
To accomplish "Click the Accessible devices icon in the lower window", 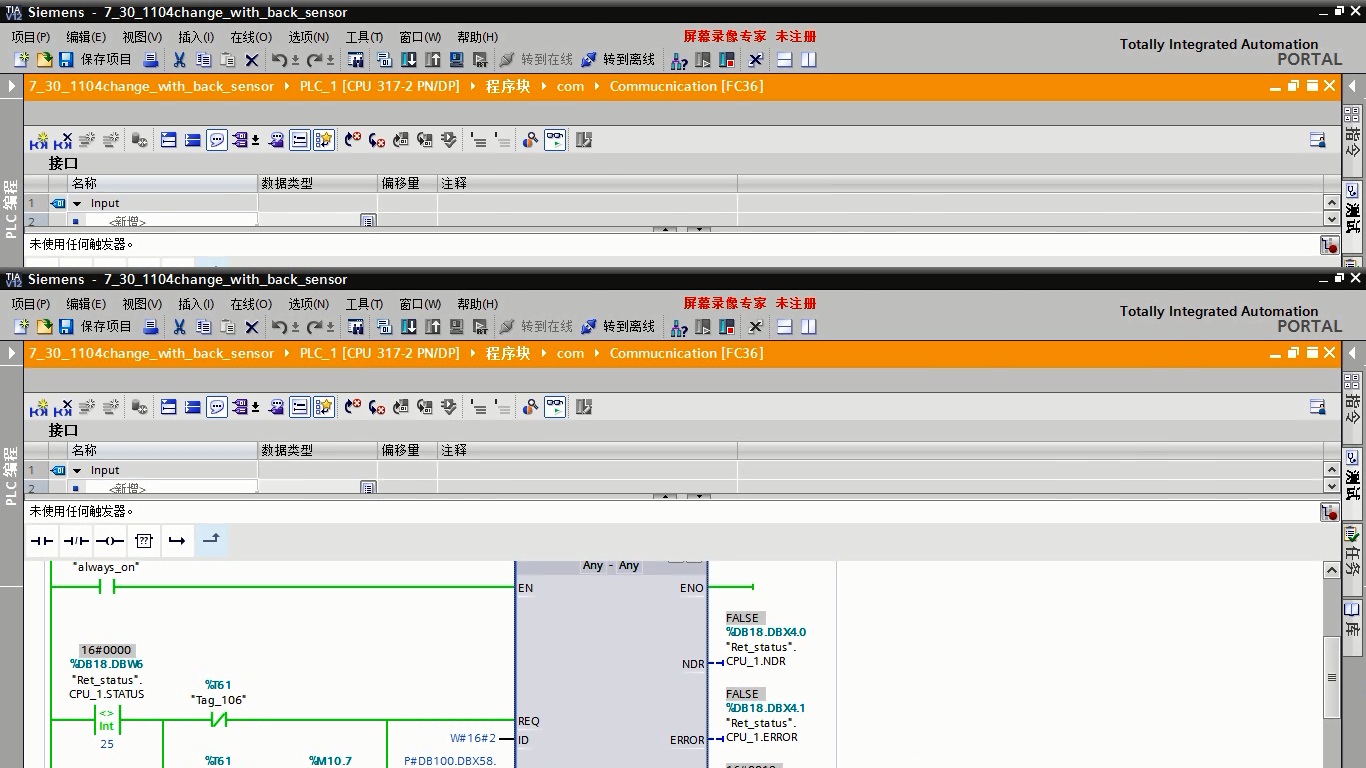I will pos(679,327).
